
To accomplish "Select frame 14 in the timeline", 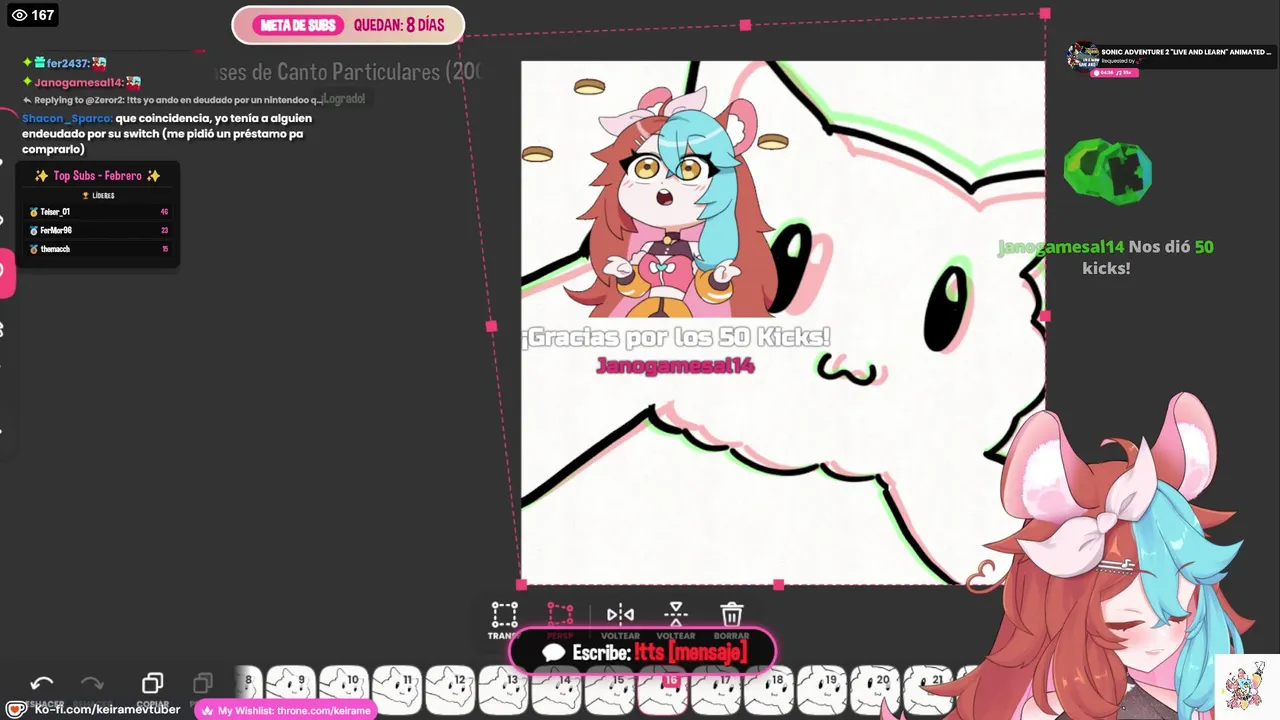I will pos(556,690).
